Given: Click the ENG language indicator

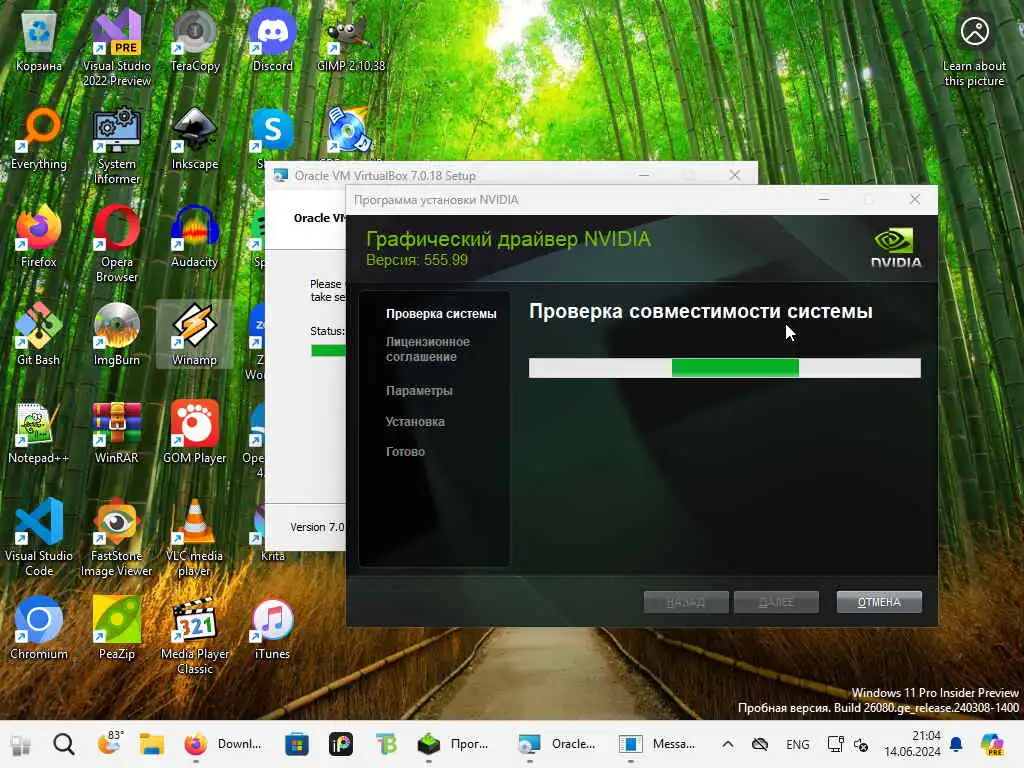Looking at the screenshot, I should [797, 744].
